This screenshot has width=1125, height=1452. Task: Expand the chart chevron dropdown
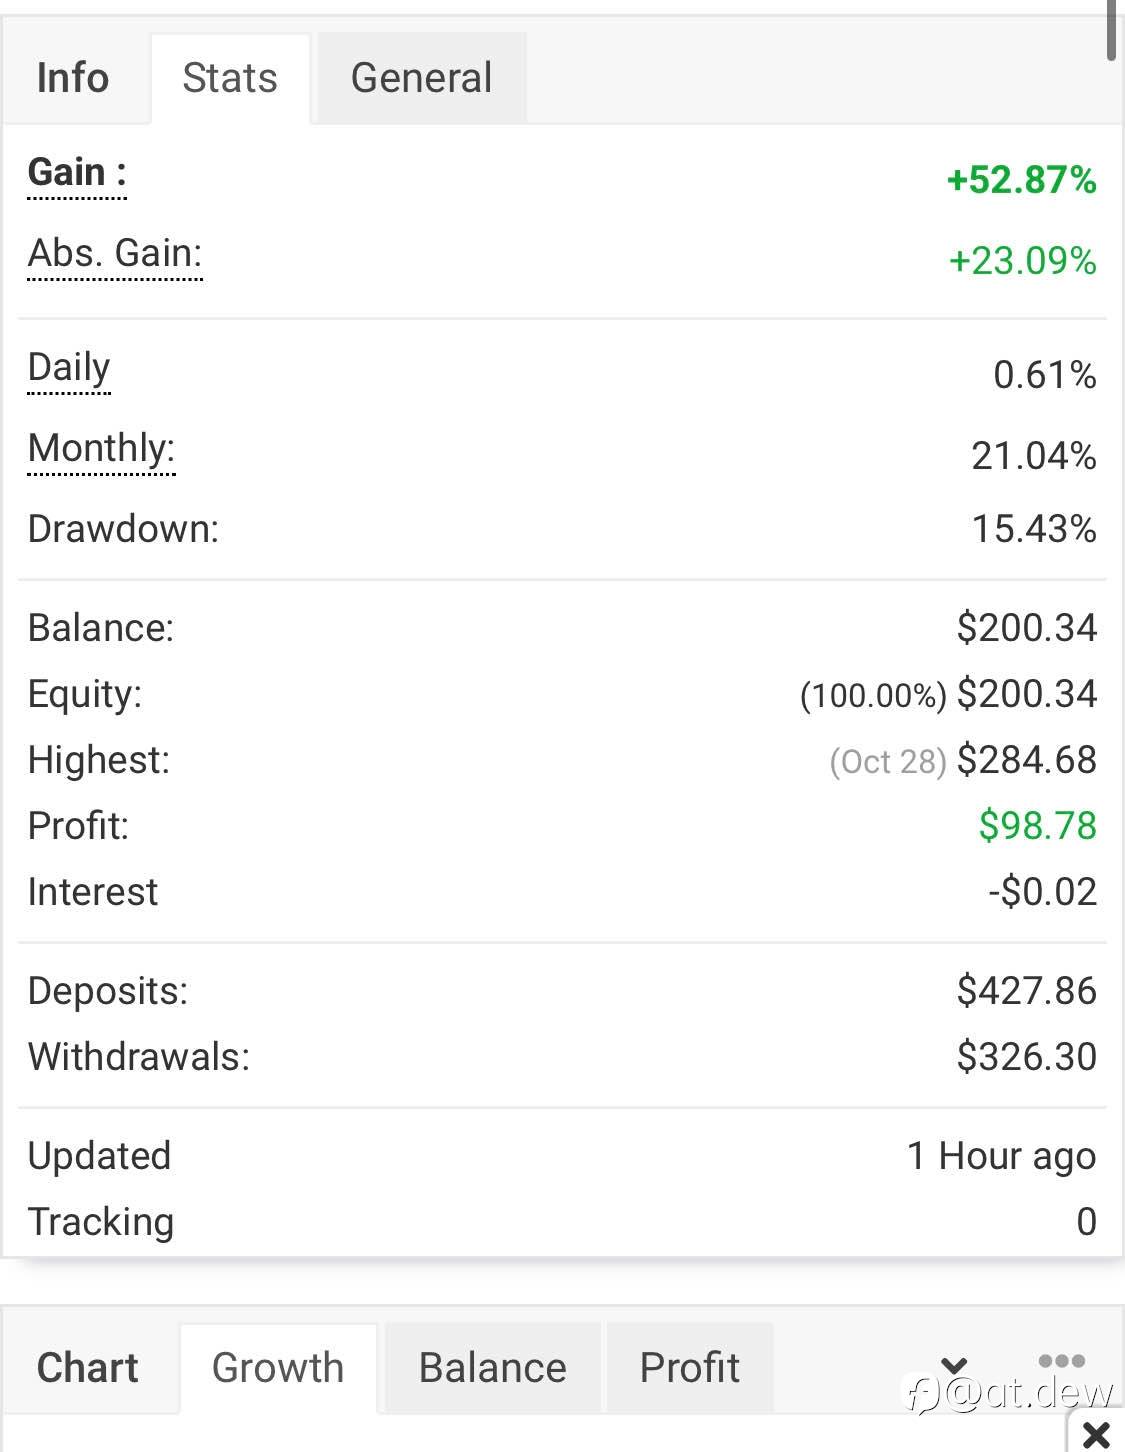(954, 1365)
